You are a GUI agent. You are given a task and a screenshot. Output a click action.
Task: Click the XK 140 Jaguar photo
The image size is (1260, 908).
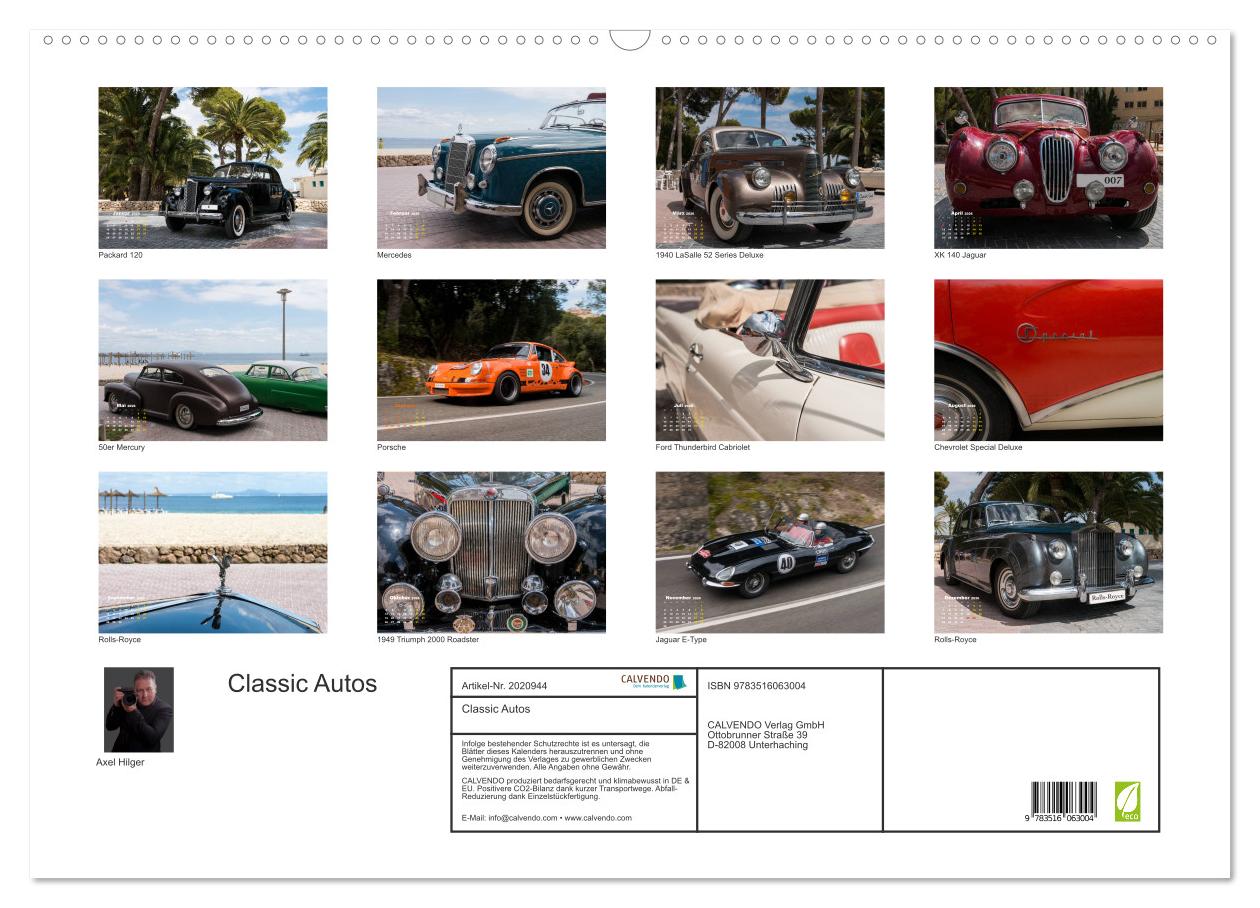click(x=1048, y=168)
